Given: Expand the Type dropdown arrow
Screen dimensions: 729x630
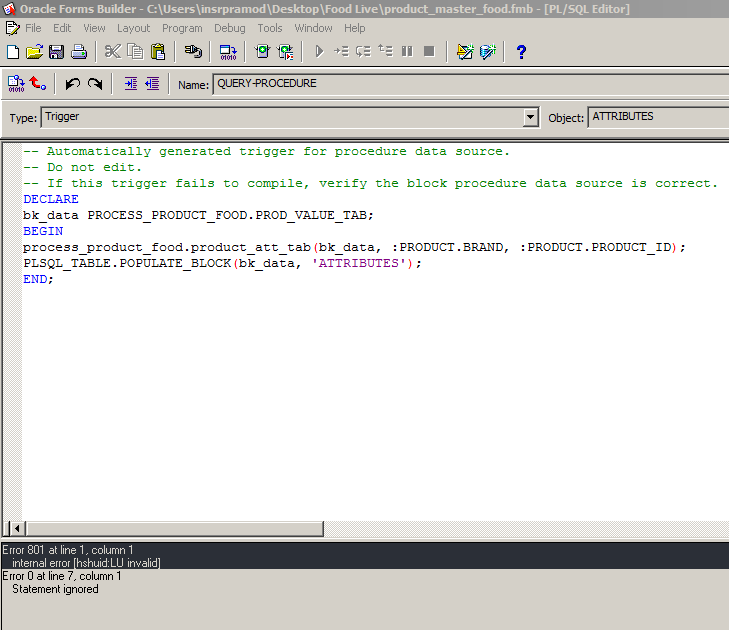Looking at the screenshot, I should click(531, 118).
